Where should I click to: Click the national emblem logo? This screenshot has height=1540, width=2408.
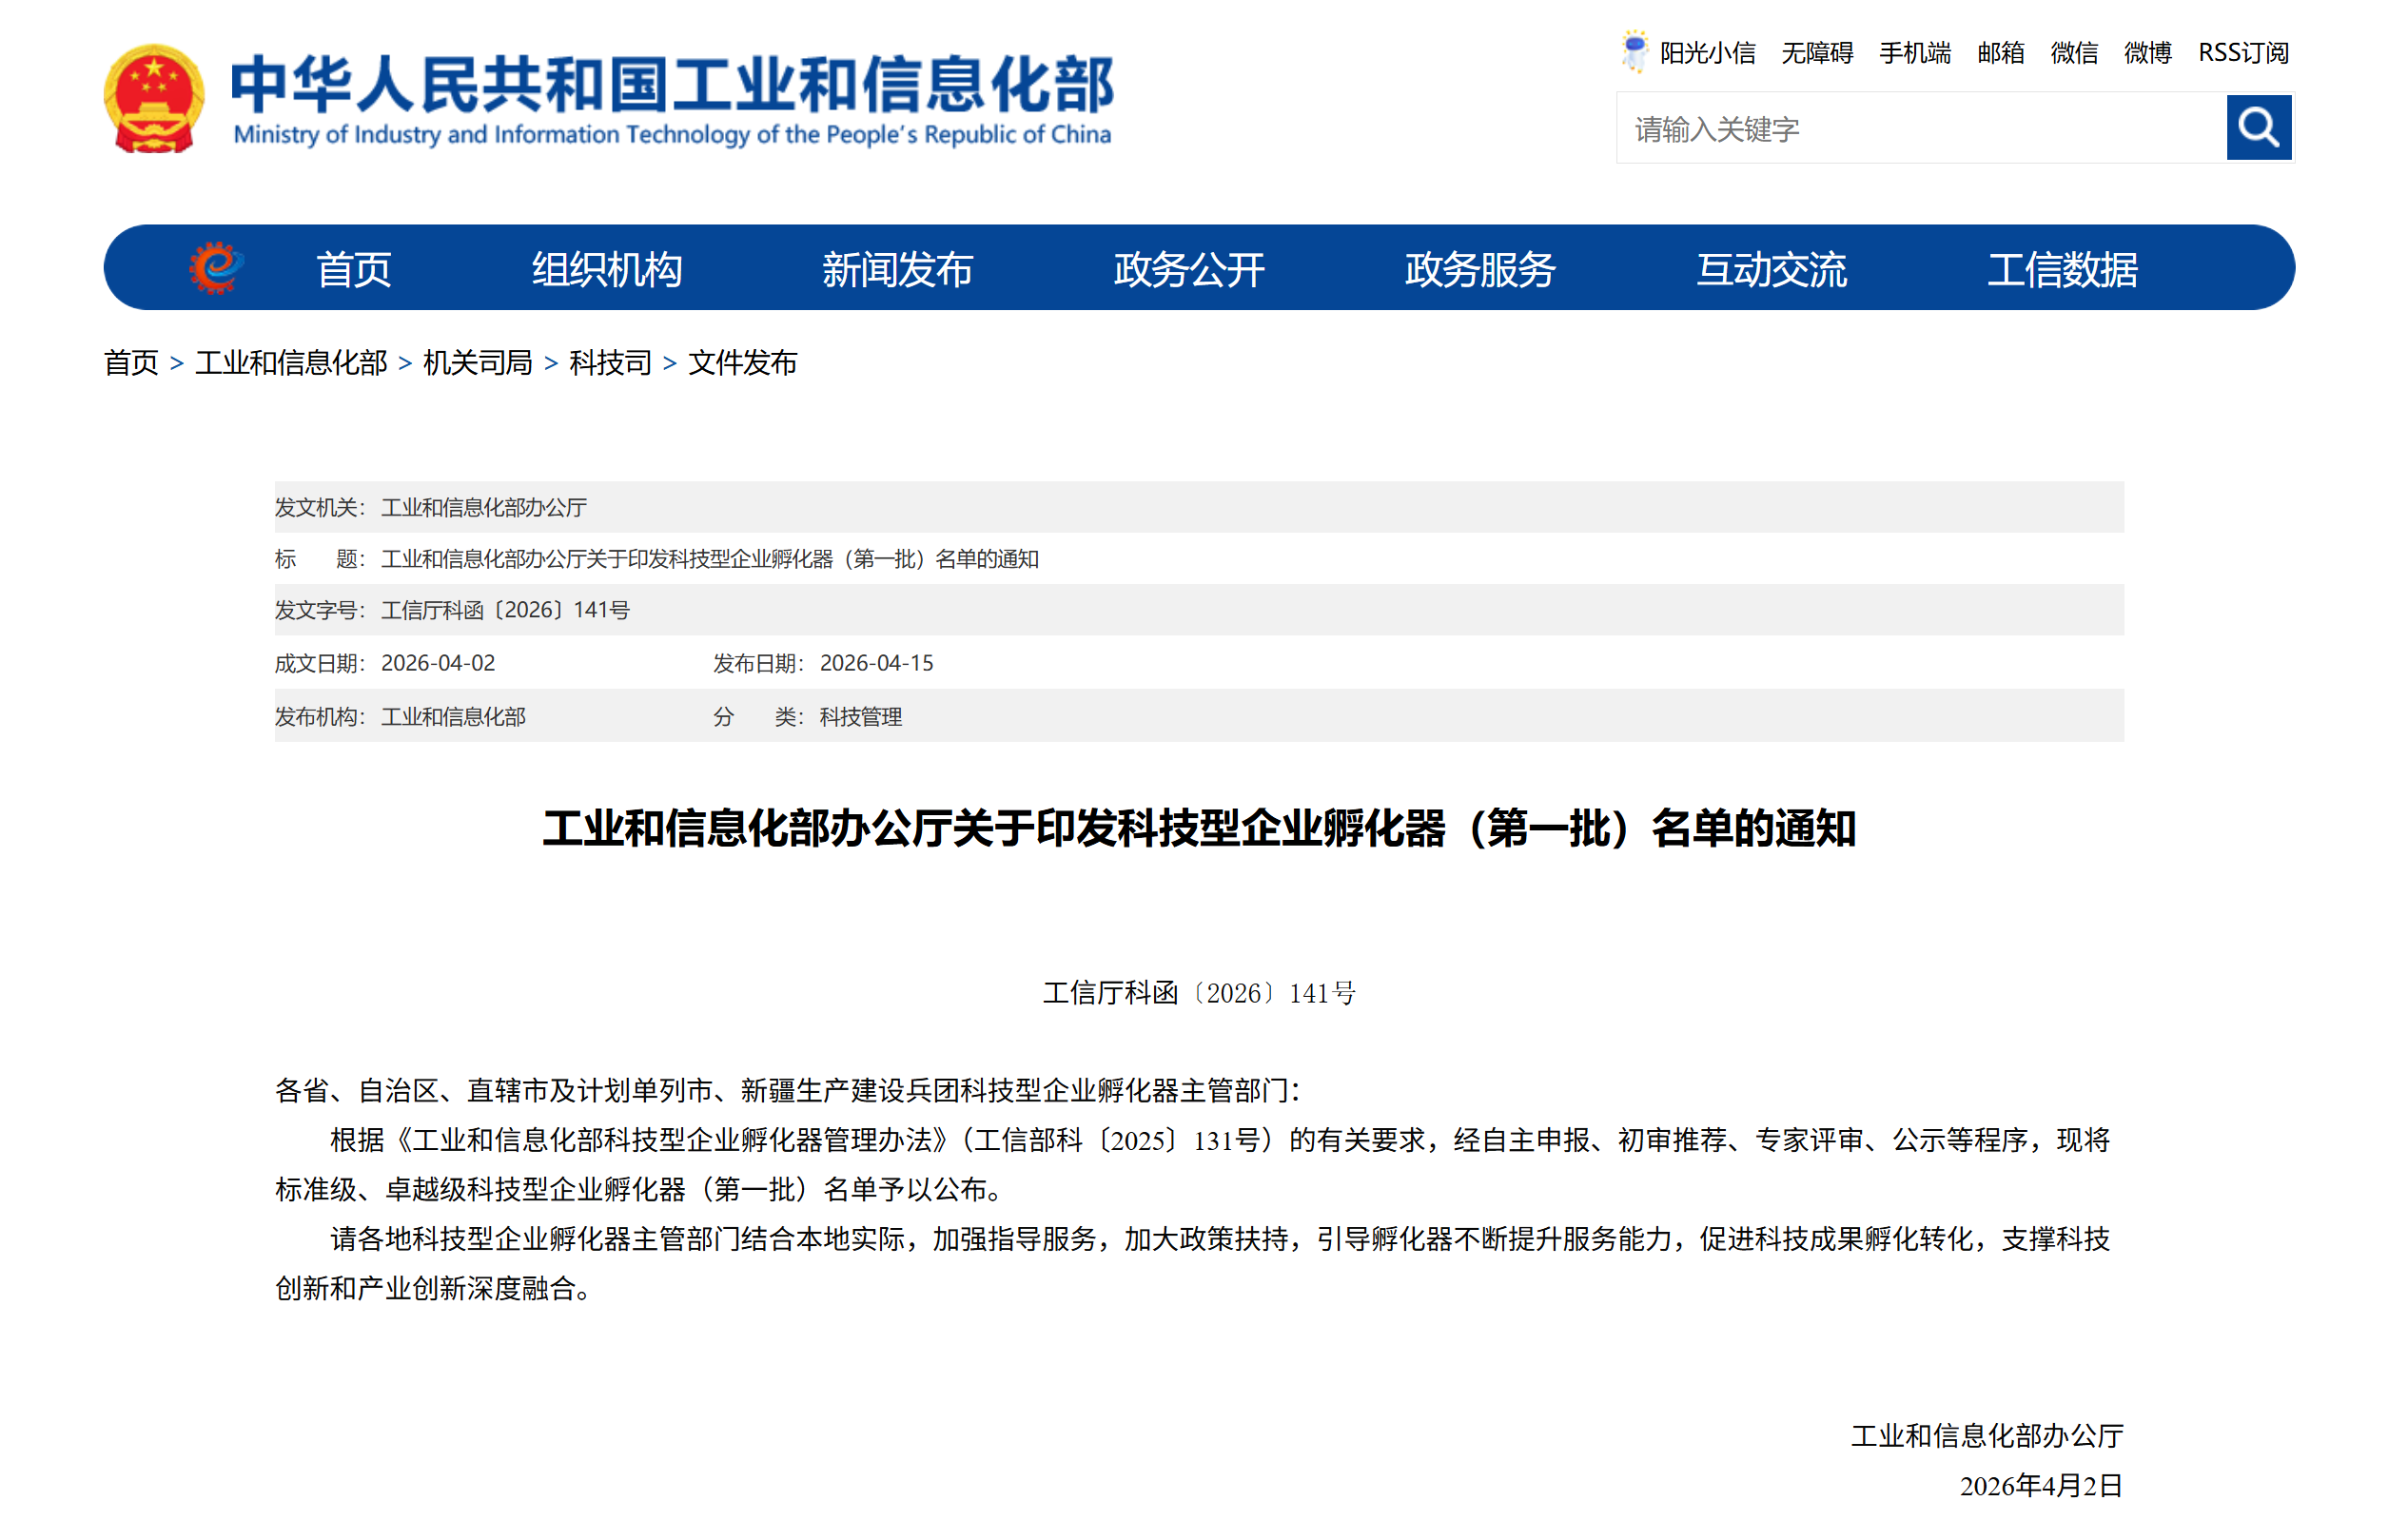click(154, 98)
